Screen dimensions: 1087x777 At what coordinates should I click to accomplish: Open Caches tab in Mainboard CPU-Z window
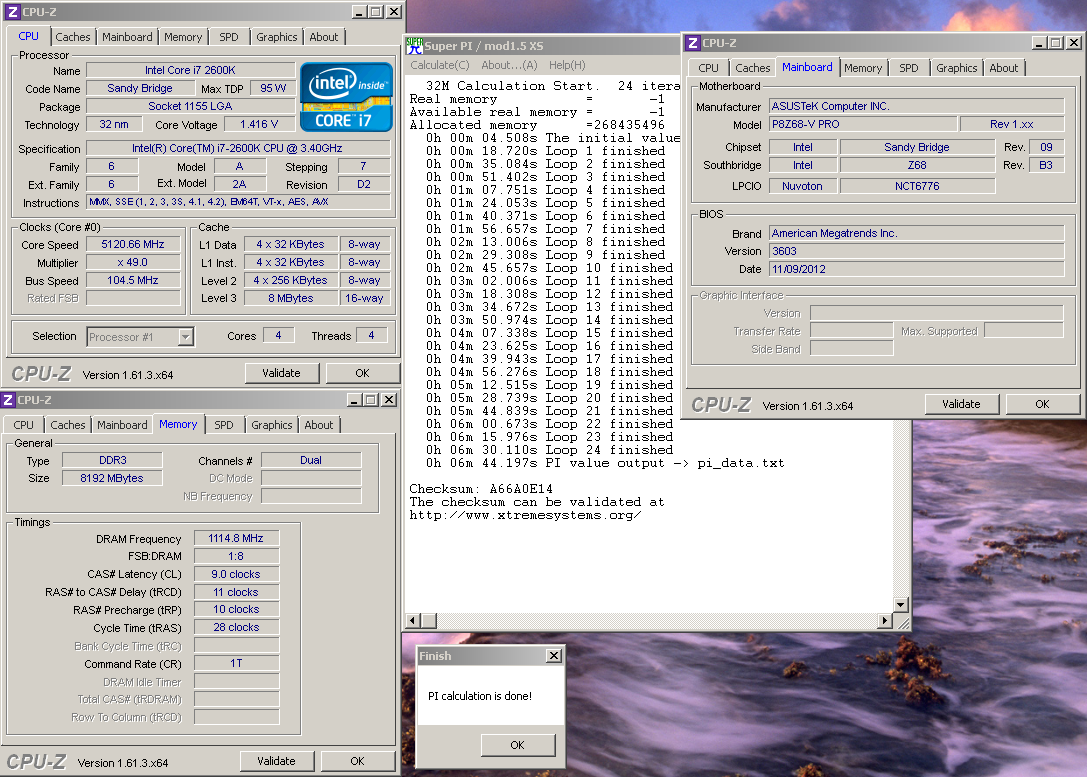[753, 68]
